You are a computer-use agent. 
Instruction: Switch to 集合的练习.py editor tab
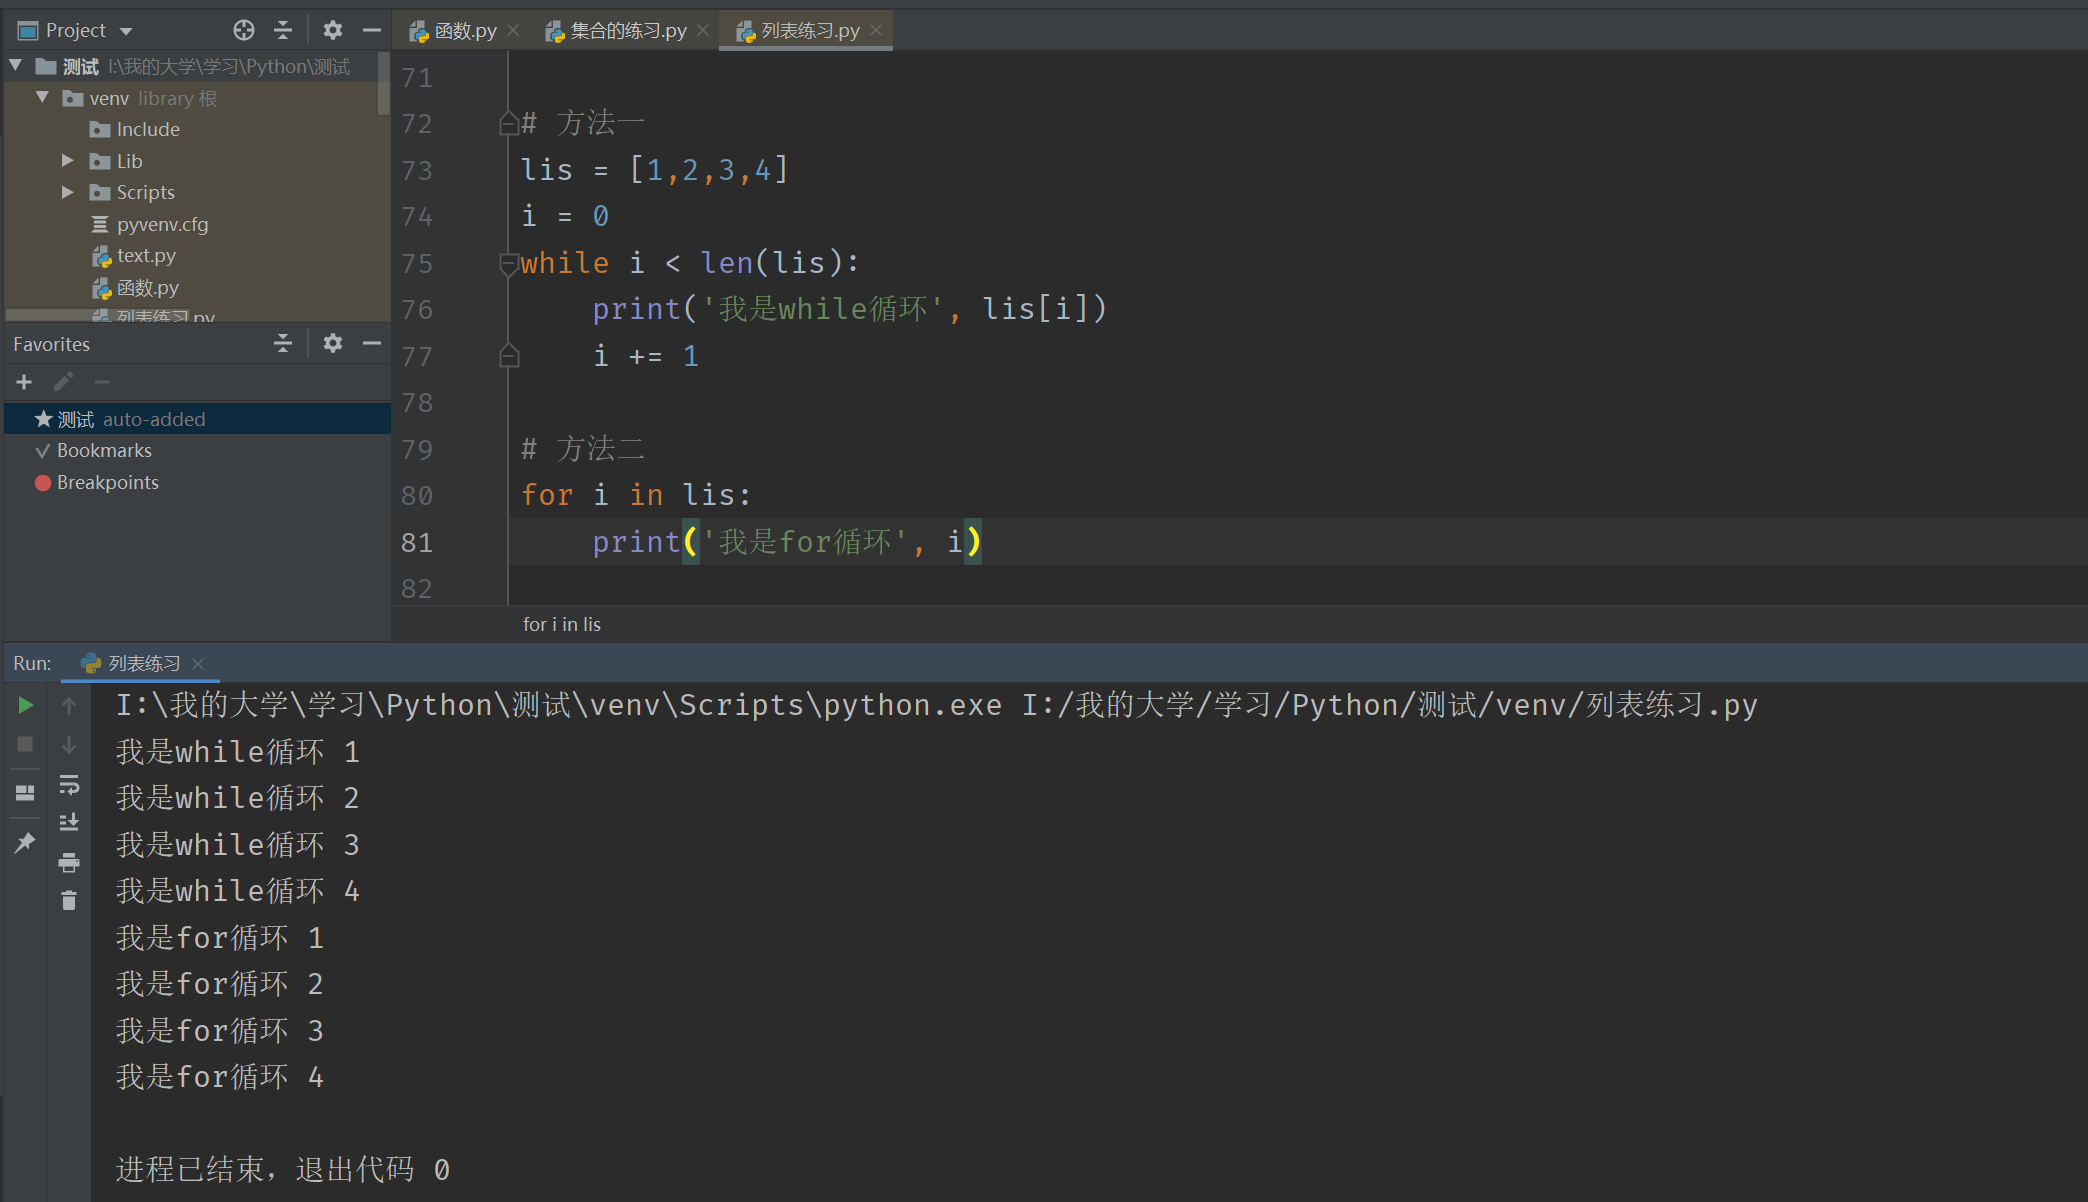coord(627,31)
